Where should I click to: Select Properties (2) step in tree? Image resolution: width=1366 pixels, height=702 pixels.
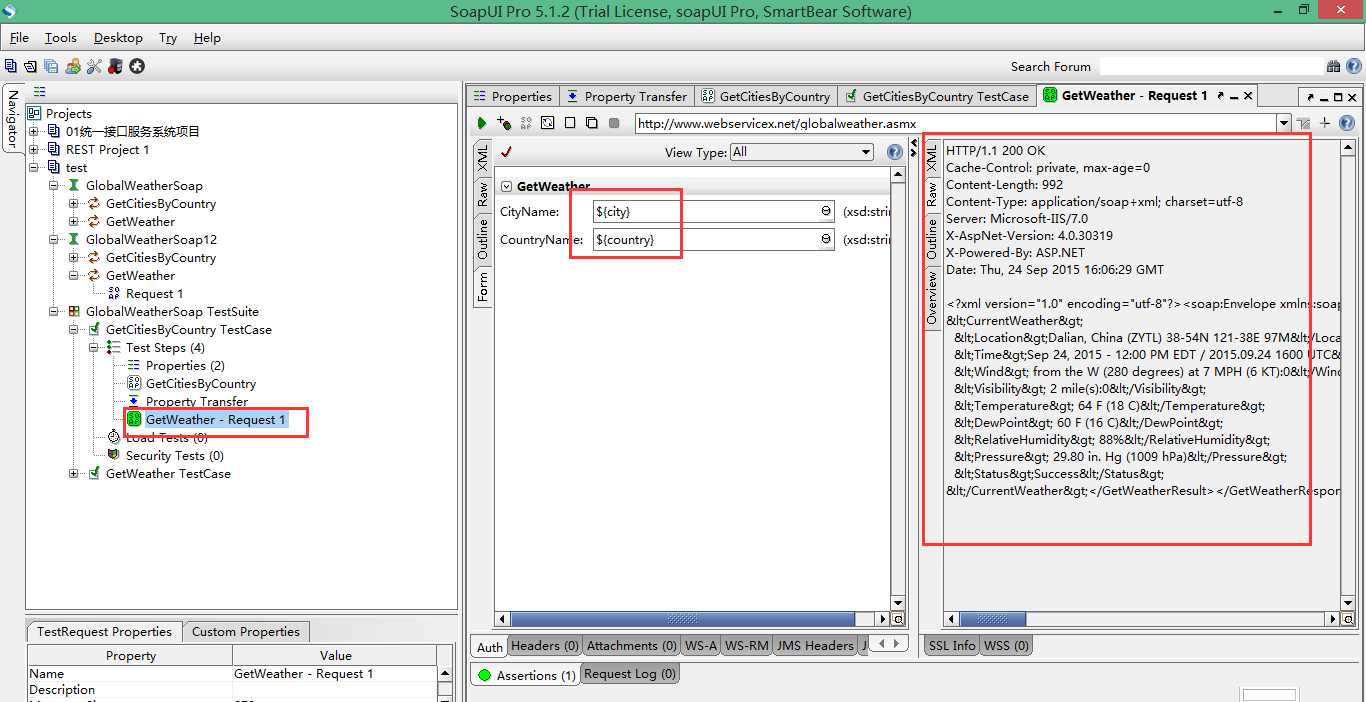pyautogui.click(x=185, y=365)
